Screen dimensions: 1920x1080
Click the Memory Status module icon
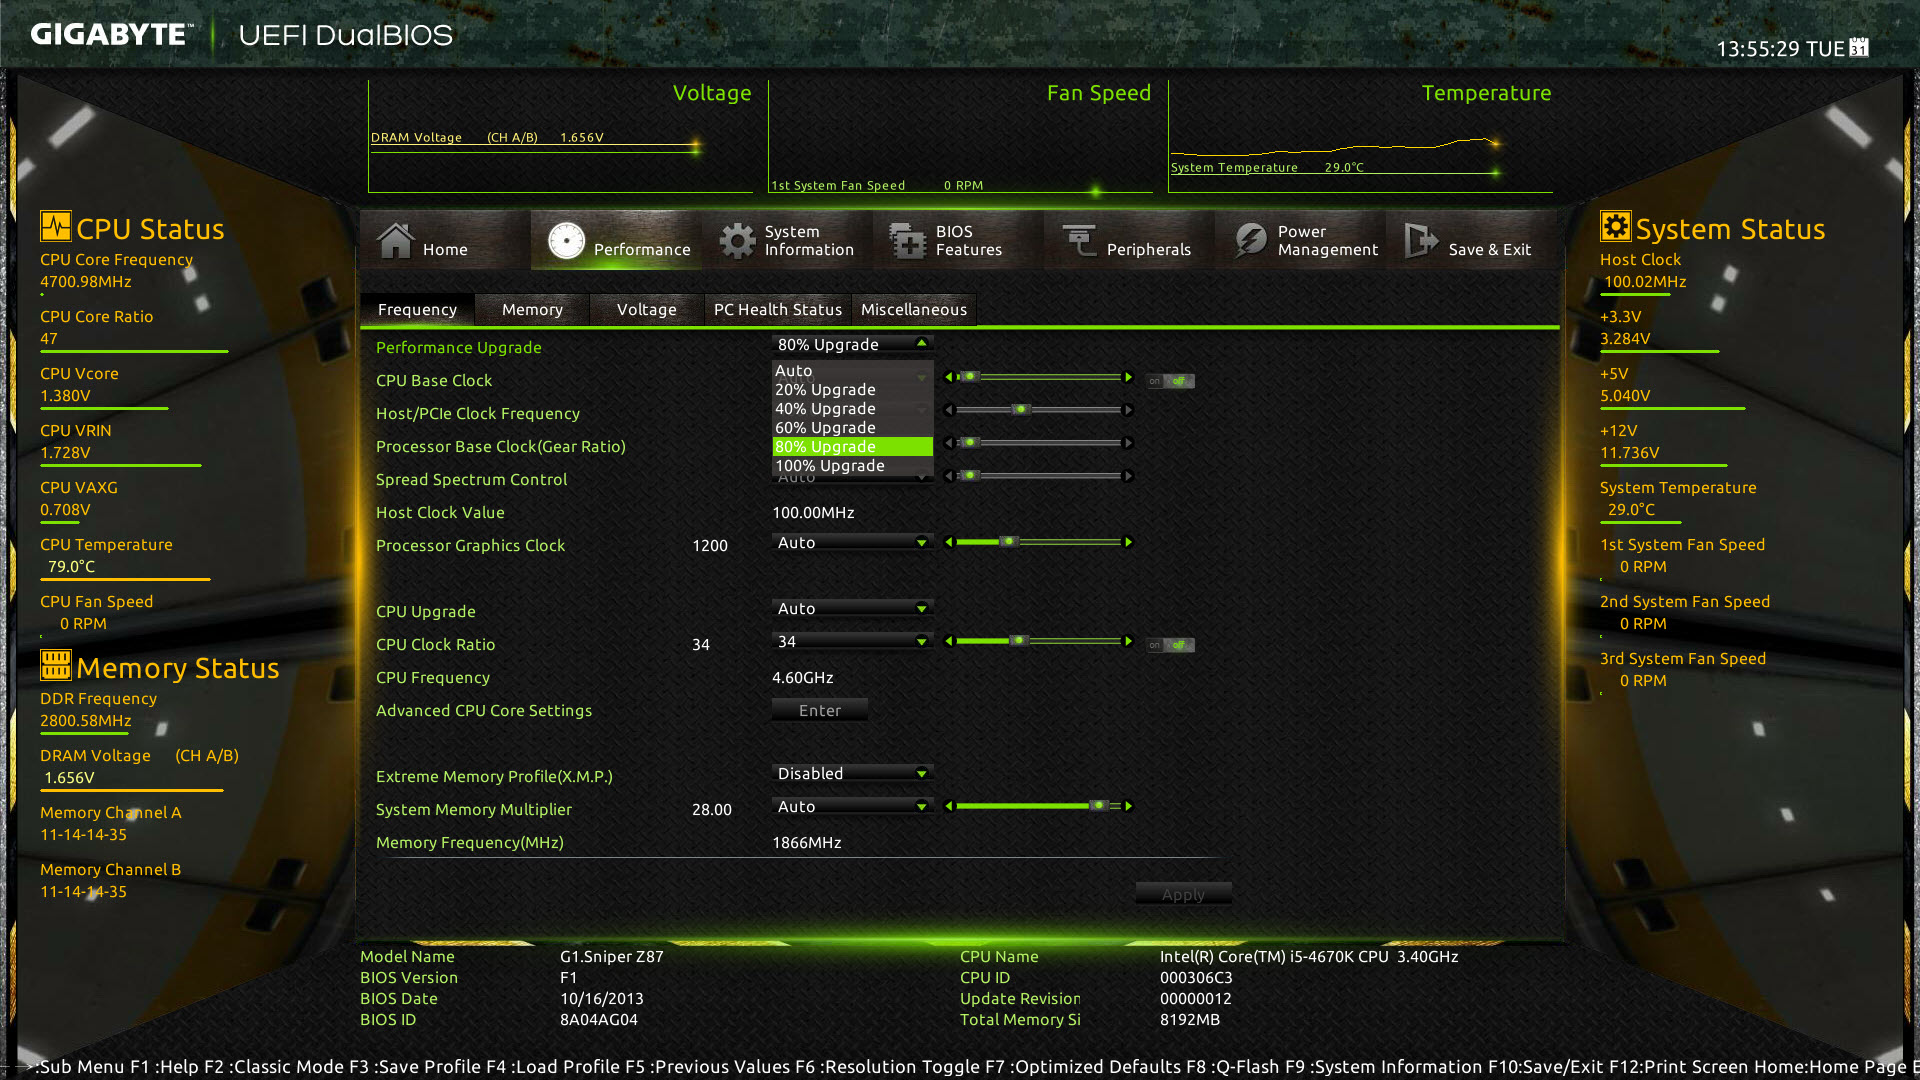(56, 665)
